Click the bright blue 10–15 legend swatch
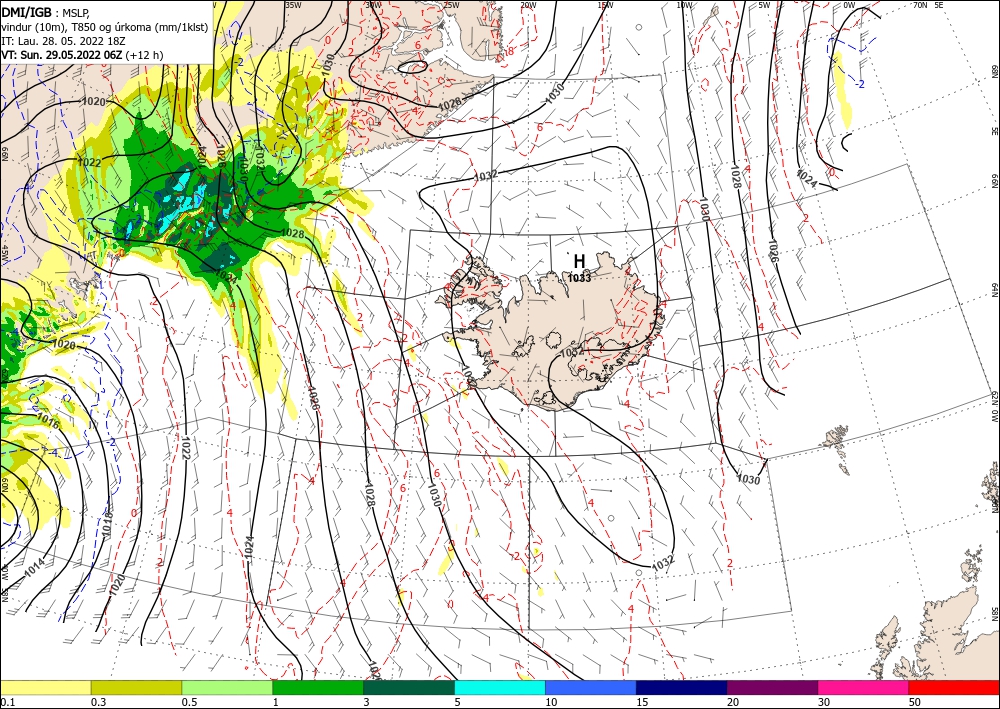This screenshot has height=709, width=1000. click(591, 687)
